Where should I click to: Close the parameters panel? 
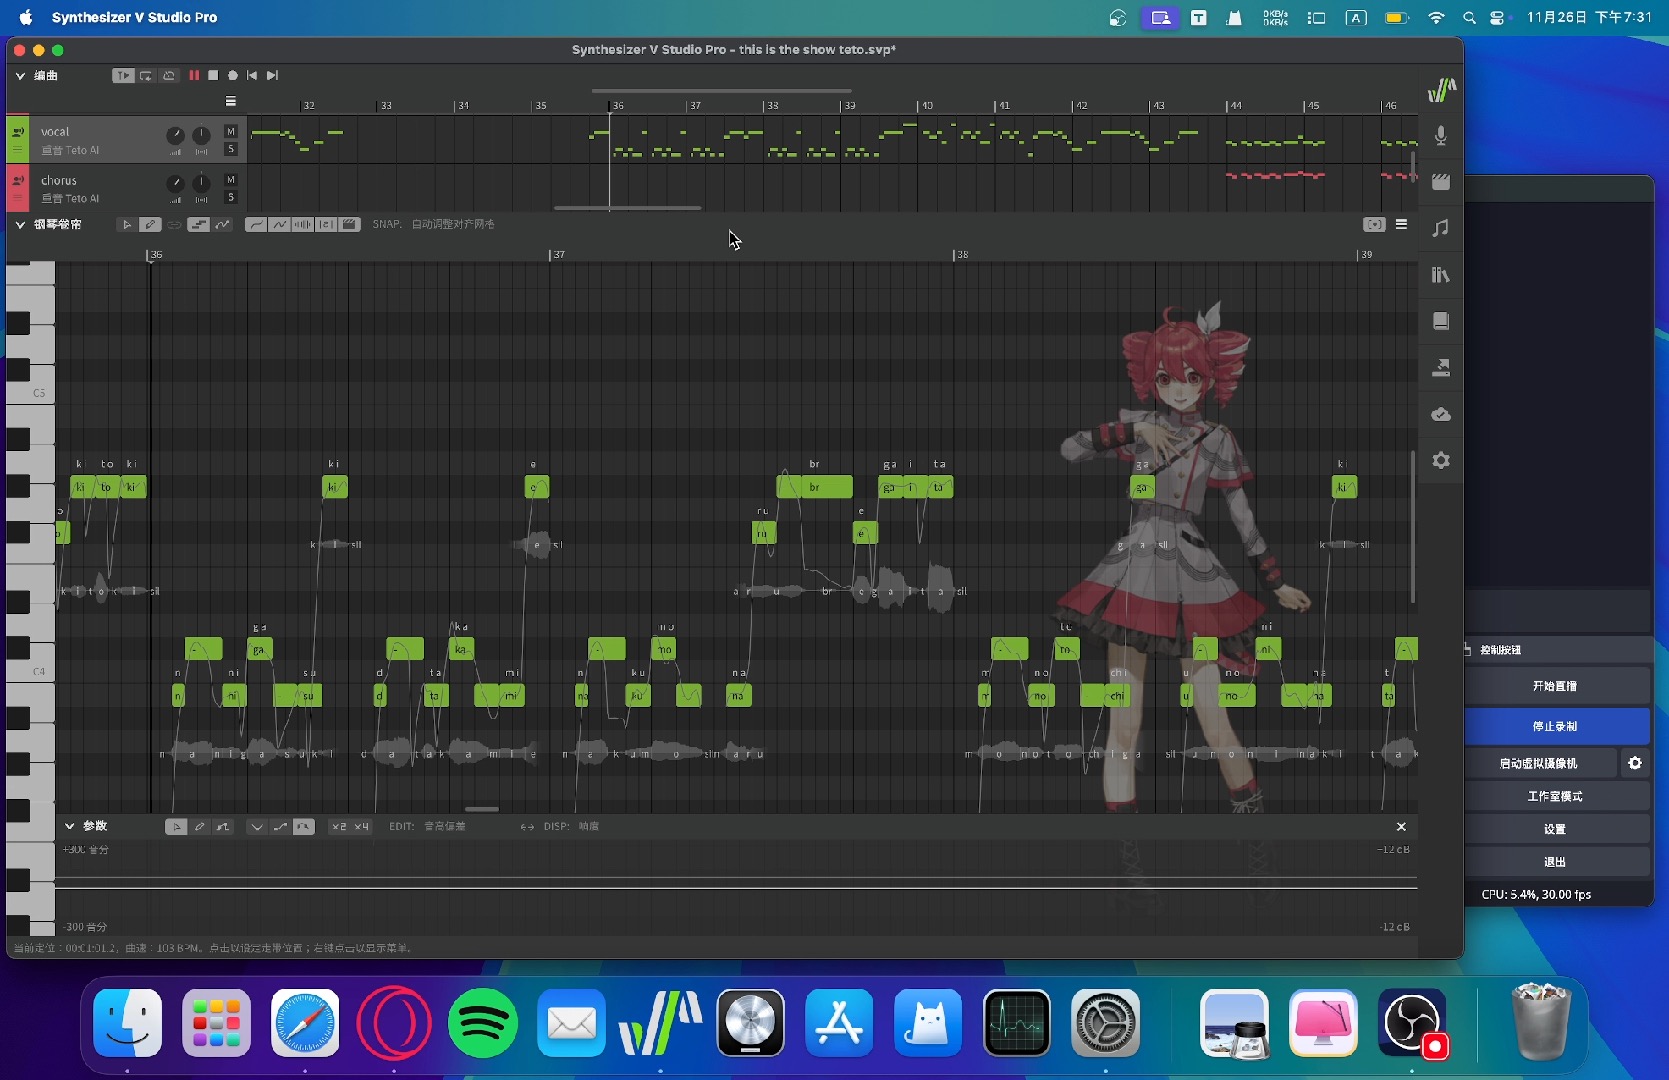pos(1401,827)
